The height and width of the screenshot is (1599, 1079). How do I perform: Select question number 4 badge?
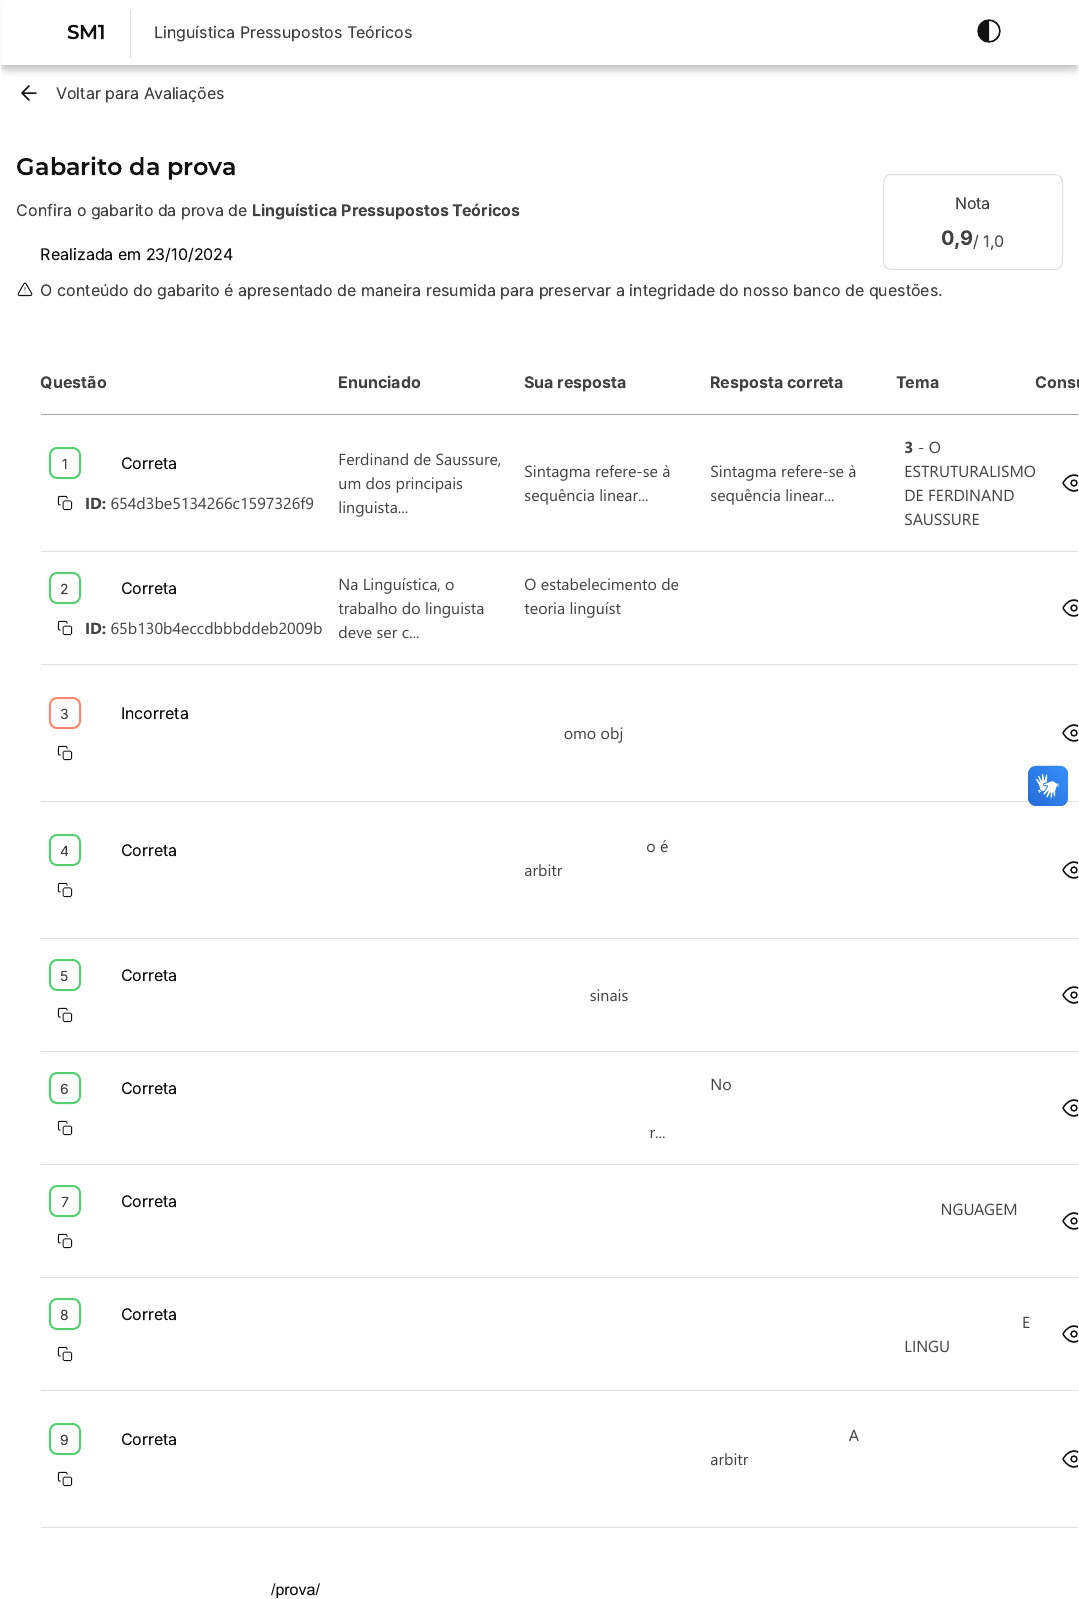(x=65, y=850)
